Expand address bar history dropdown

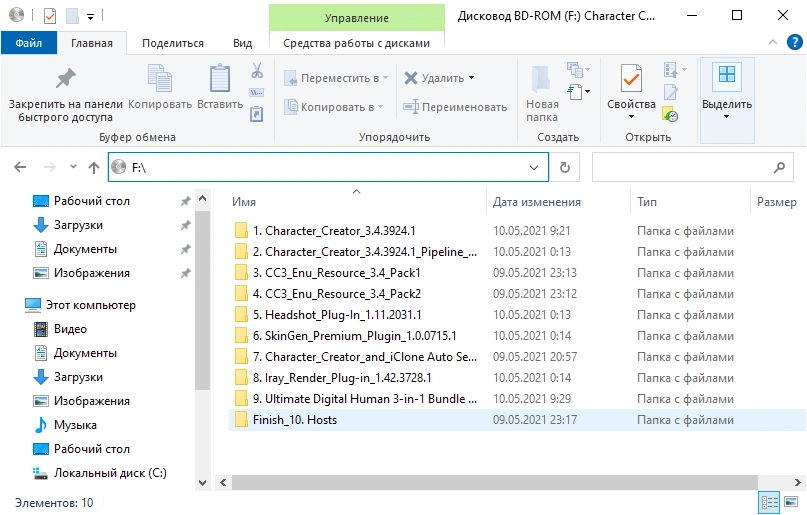(x=534, y=167)
